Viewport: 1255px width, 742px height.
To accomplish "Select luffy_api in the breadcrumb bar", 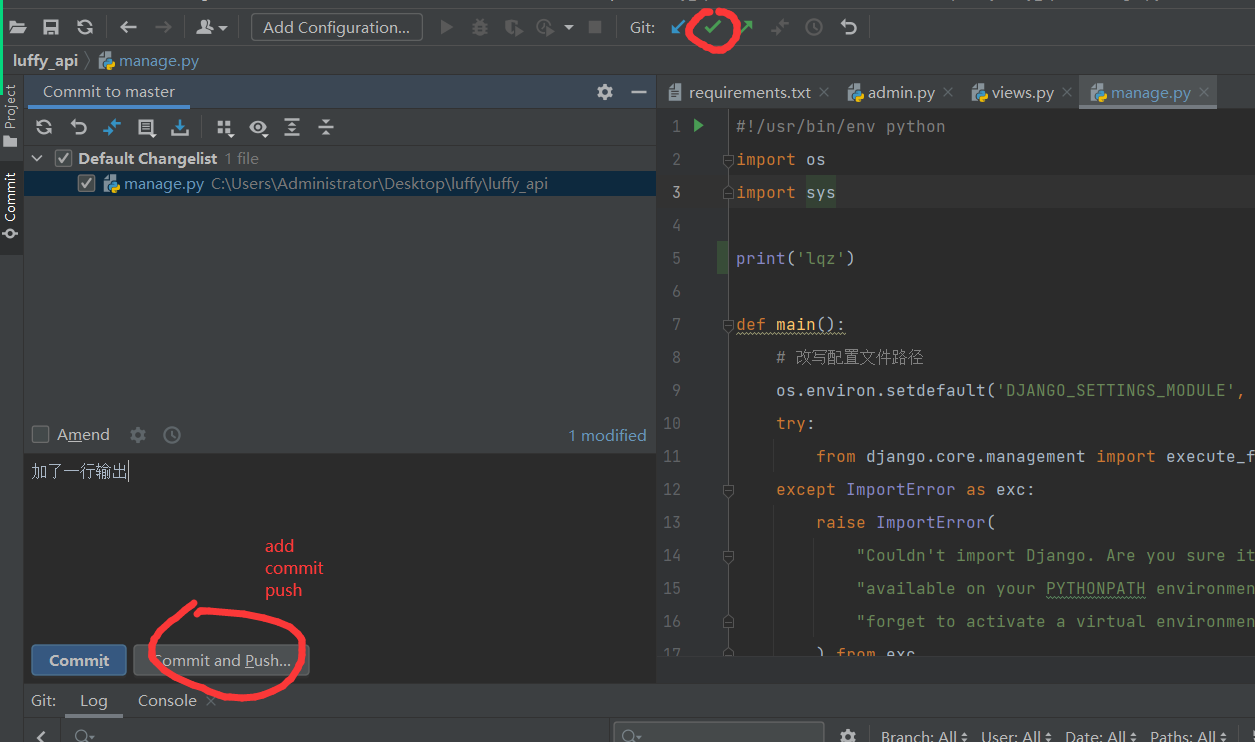I will [x=45, y=61].
